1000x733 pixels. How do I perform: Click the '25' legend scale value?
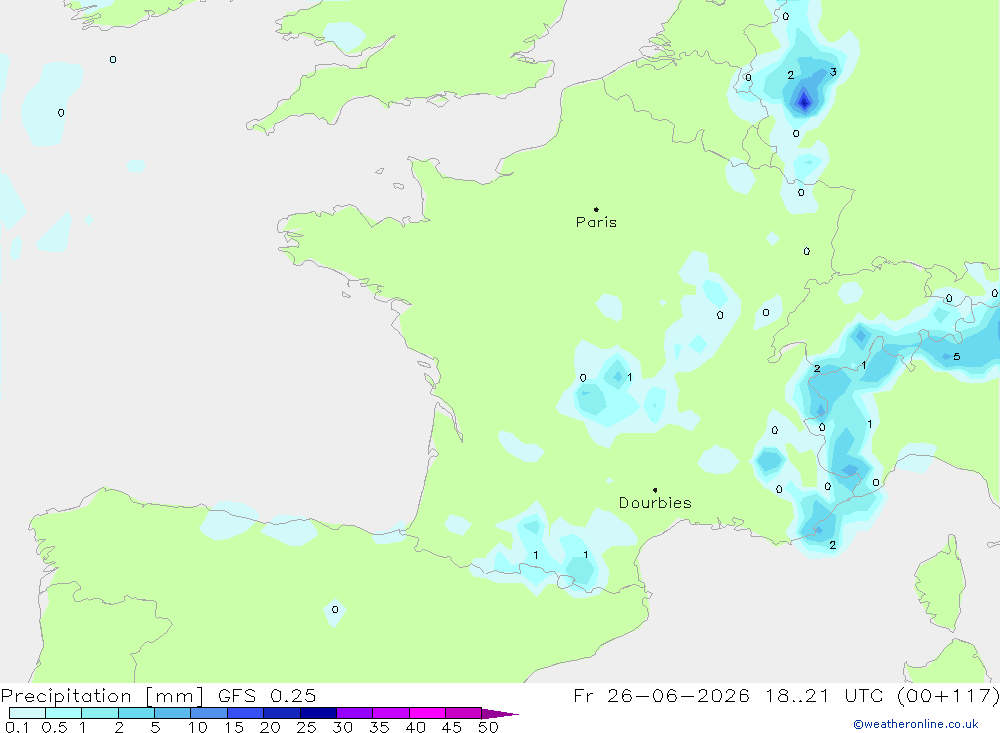tap(306, 727)
